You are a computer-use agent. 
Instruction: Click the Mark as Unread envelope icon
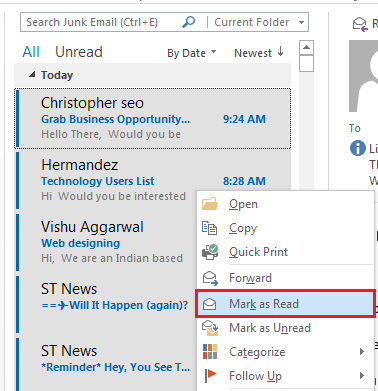(x=210, y=328)
